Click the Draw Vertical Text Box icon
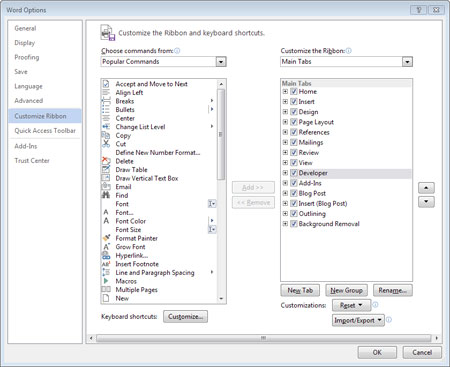 (x=106, y=178)
